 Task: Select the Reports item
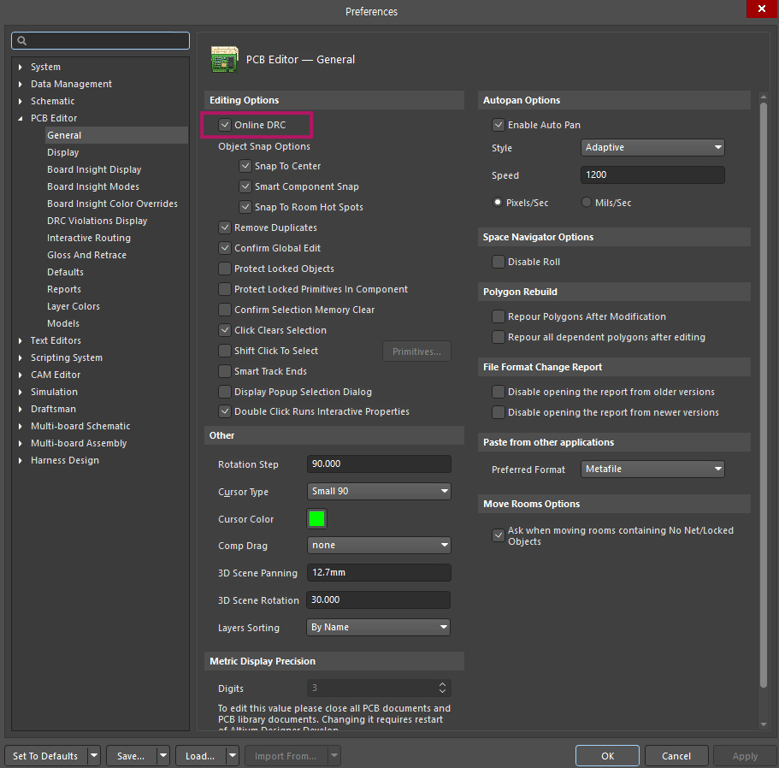(x=64, y=289)
